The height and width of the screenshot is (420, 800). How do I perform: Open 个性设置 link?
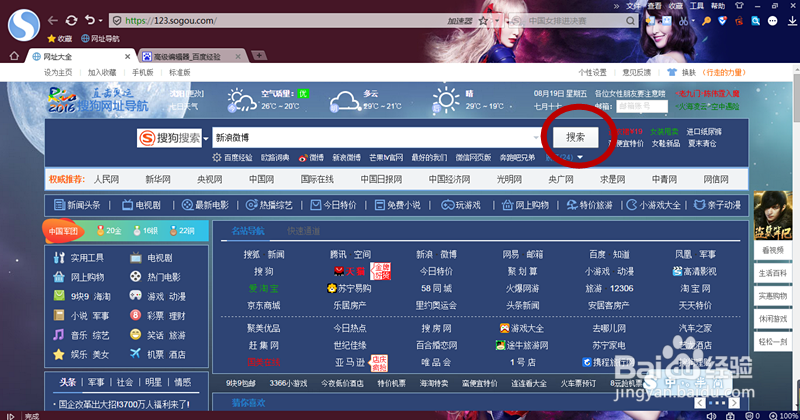592,72
